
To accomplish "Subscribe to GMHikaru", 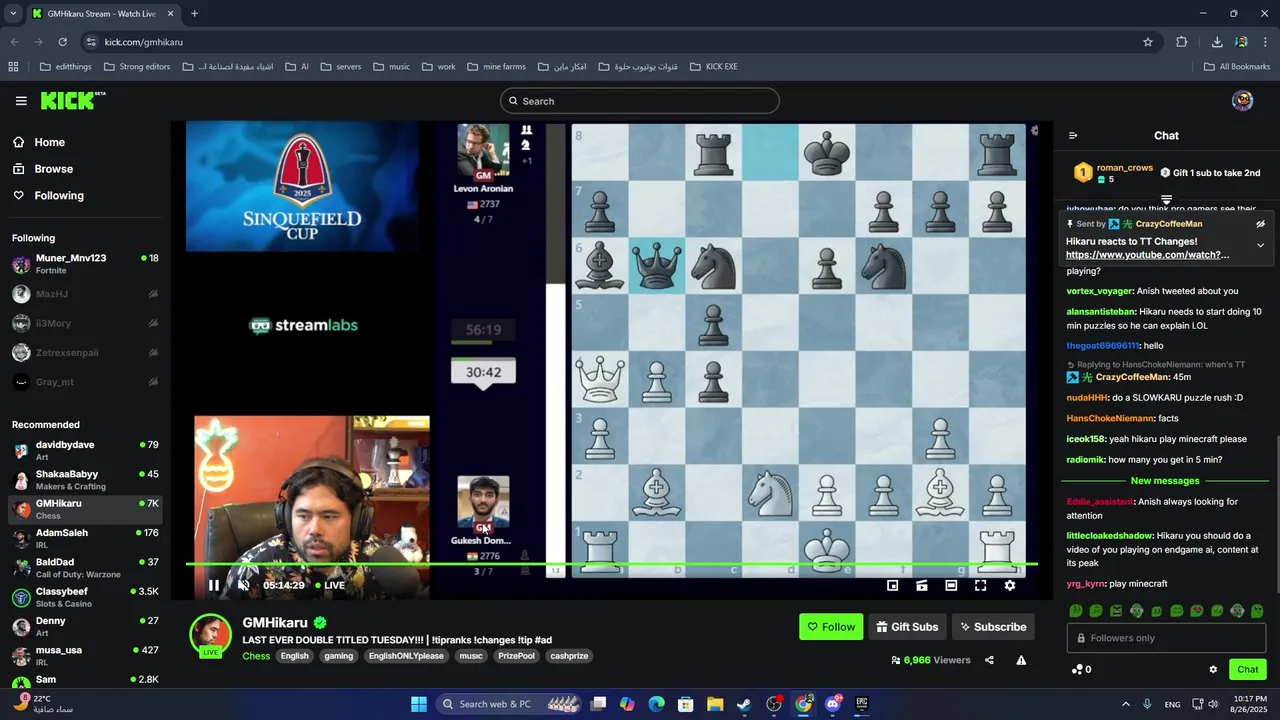I will coord(993,627).
